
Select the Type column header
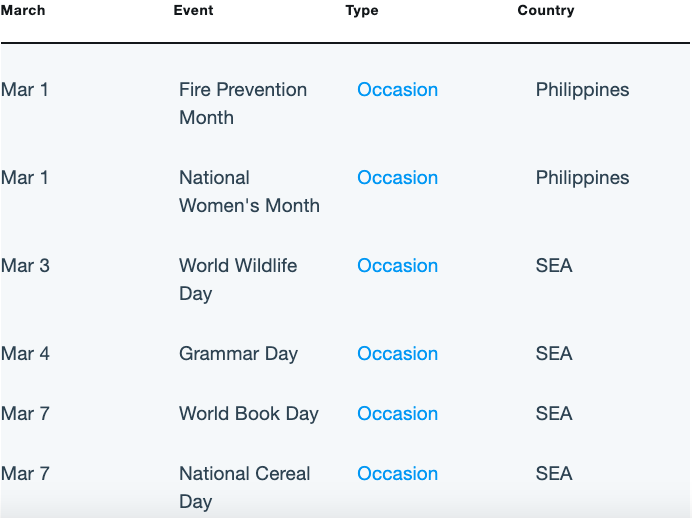click(x=362, y=11)
